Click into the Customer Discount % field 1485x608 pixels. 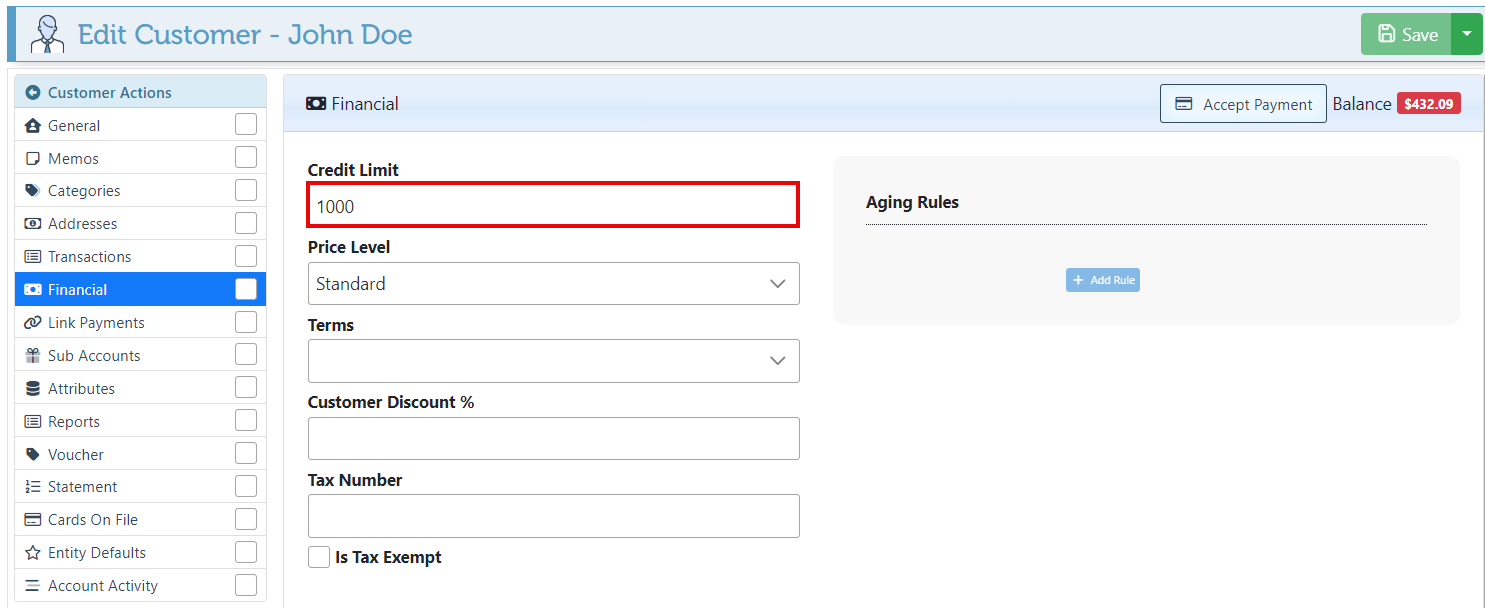coord(553,439)
